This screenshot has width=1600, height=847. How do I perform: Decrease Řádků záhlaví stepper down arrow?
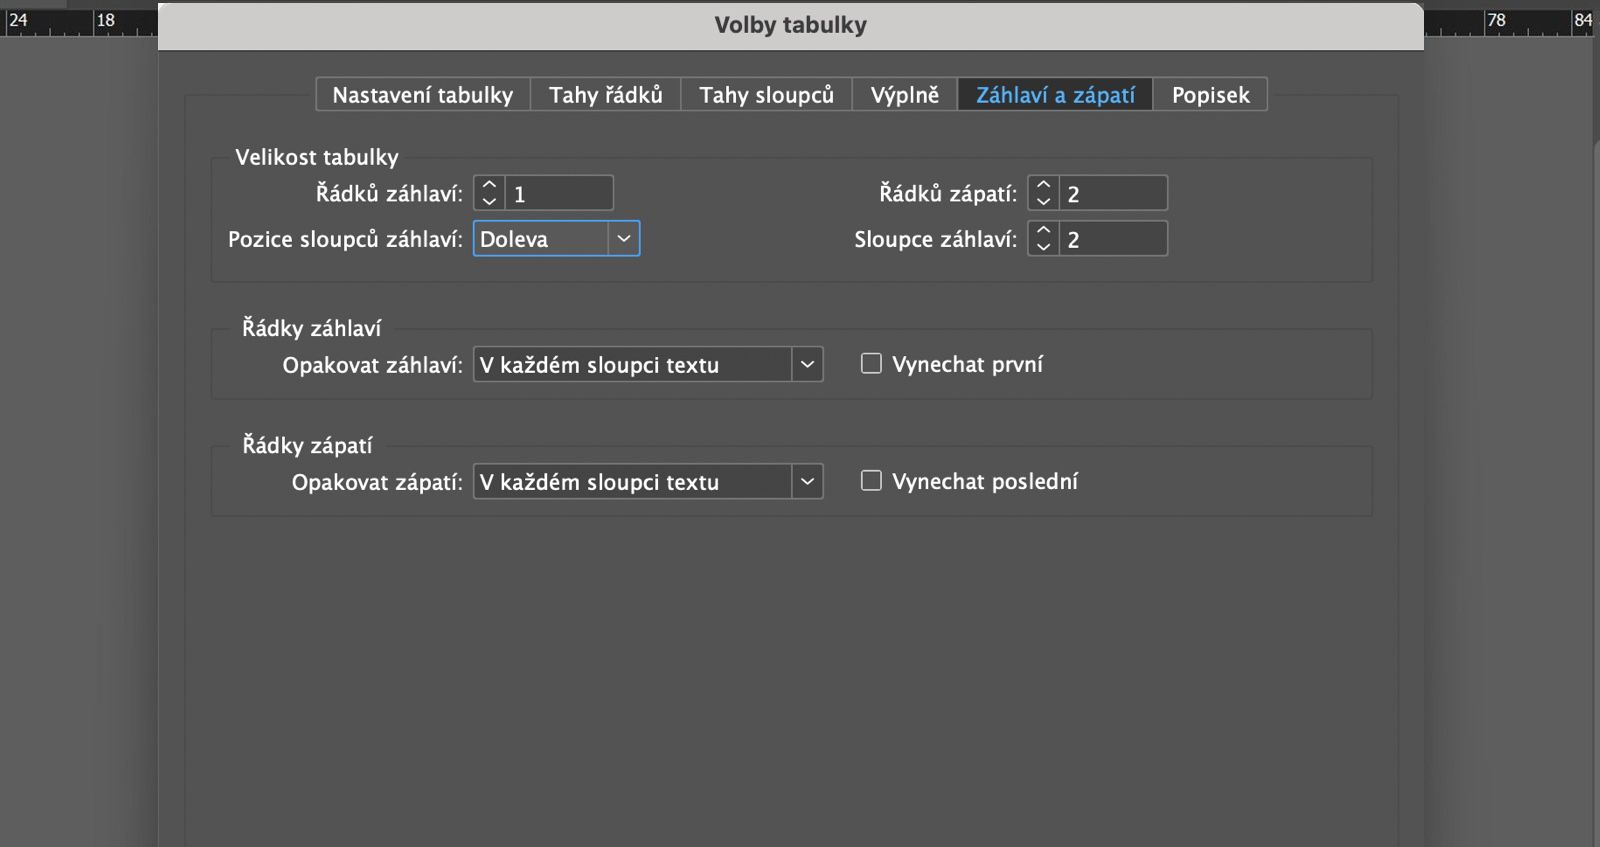tap(489, 201)
